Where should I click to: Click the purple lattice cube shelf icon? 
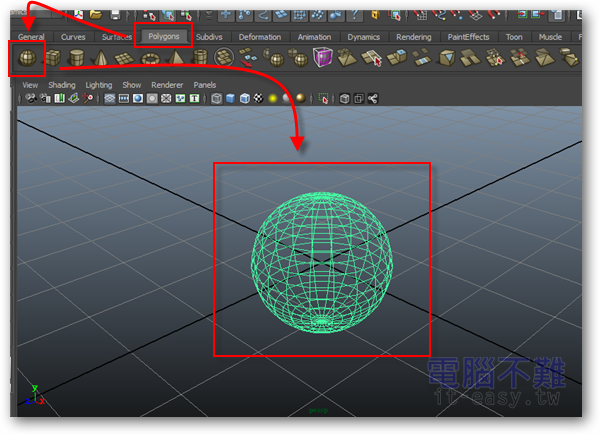click(x=323, y=58)
